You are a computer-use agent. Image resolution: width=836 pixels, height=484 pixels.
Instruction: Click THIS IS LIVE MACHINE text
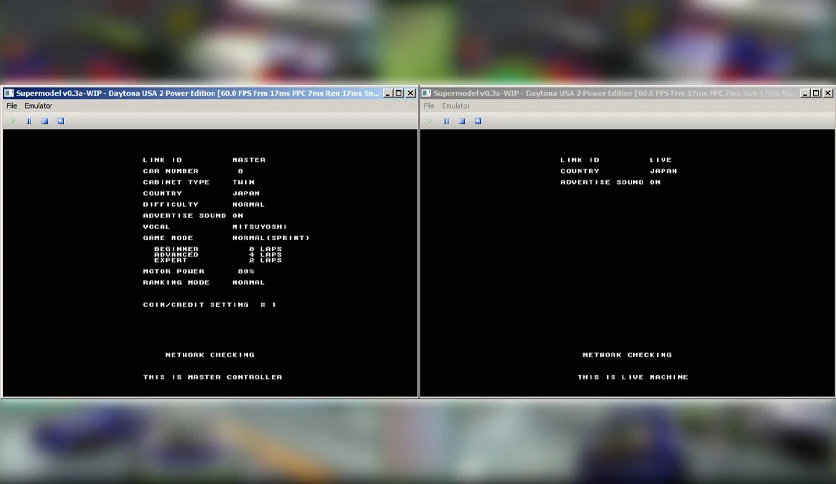point(633,377)
